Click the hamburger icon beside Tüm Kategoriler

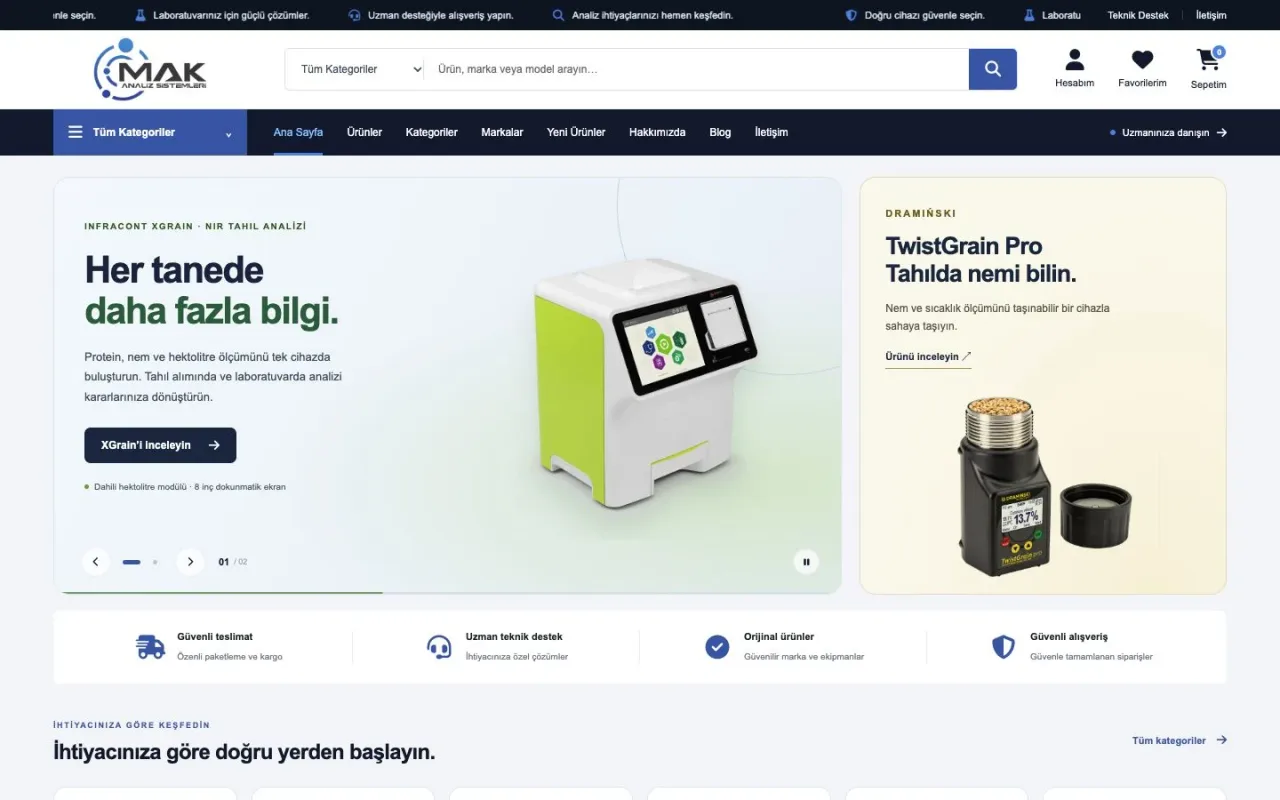76,132
